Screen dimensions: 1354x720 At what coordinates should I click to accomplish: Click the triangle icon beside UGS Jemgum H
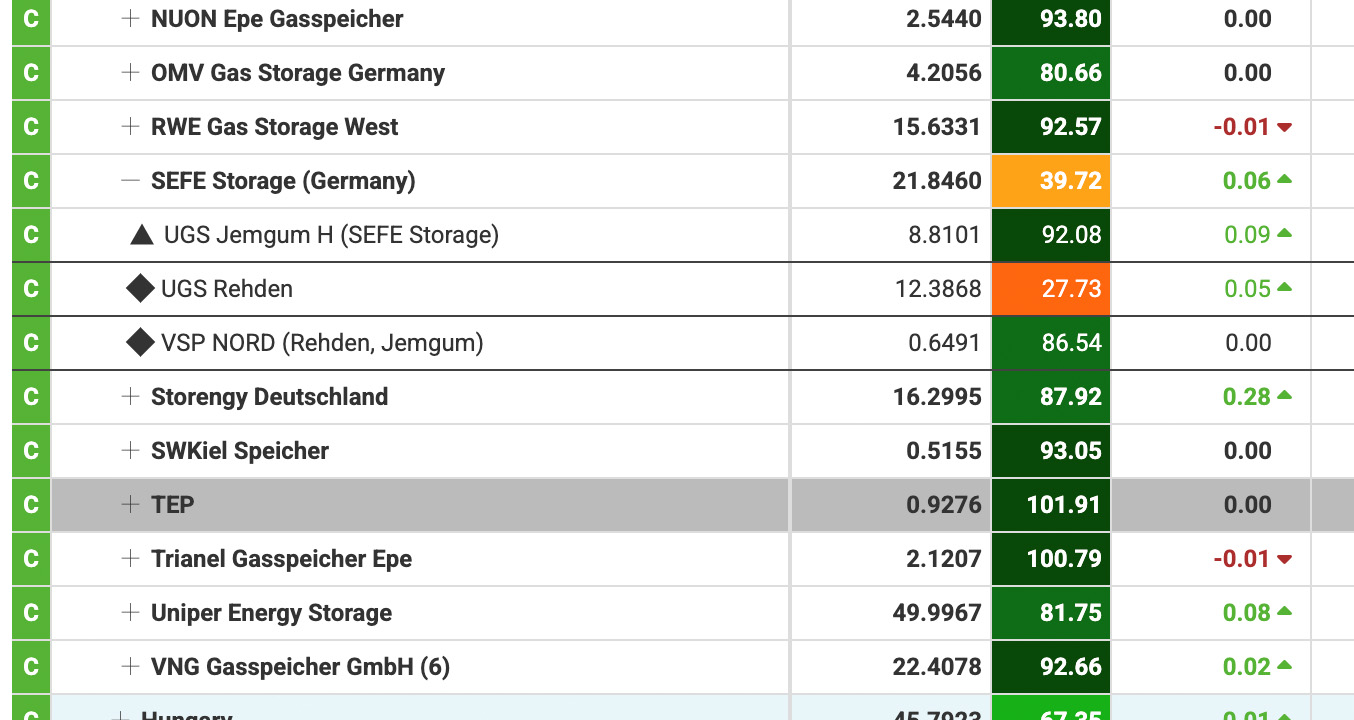142,235
